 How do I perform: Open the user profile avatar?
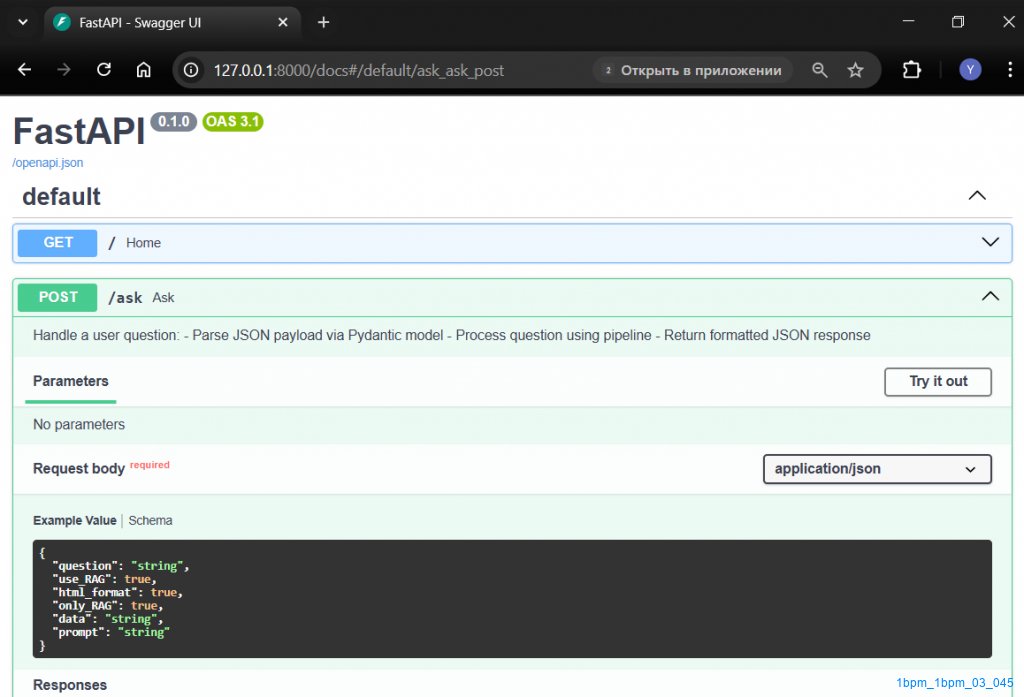(970, 70)
